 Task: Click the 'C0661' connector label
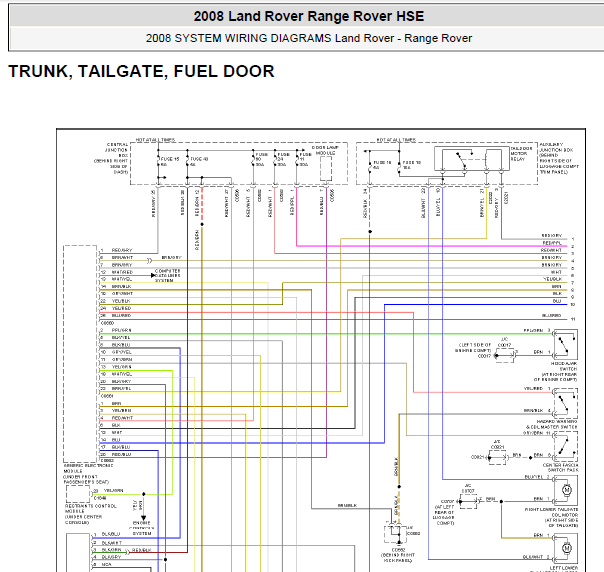click(x=107, y=396)
